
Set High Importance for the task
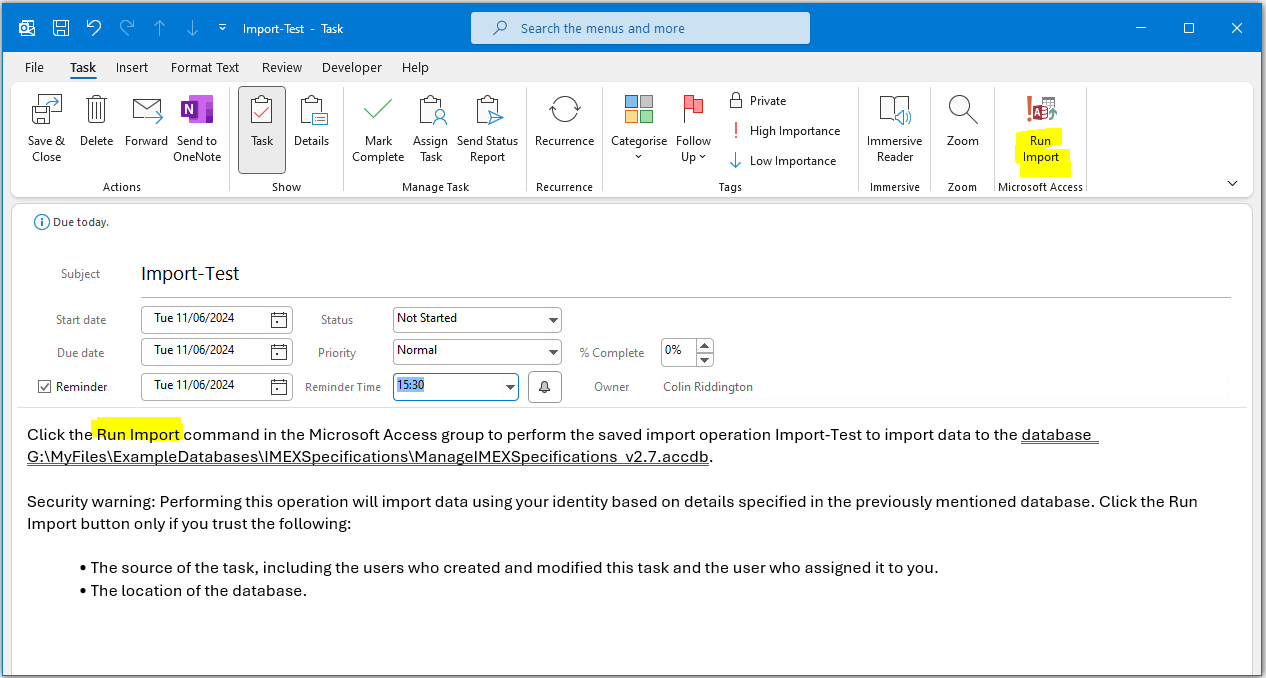point(784,130)
